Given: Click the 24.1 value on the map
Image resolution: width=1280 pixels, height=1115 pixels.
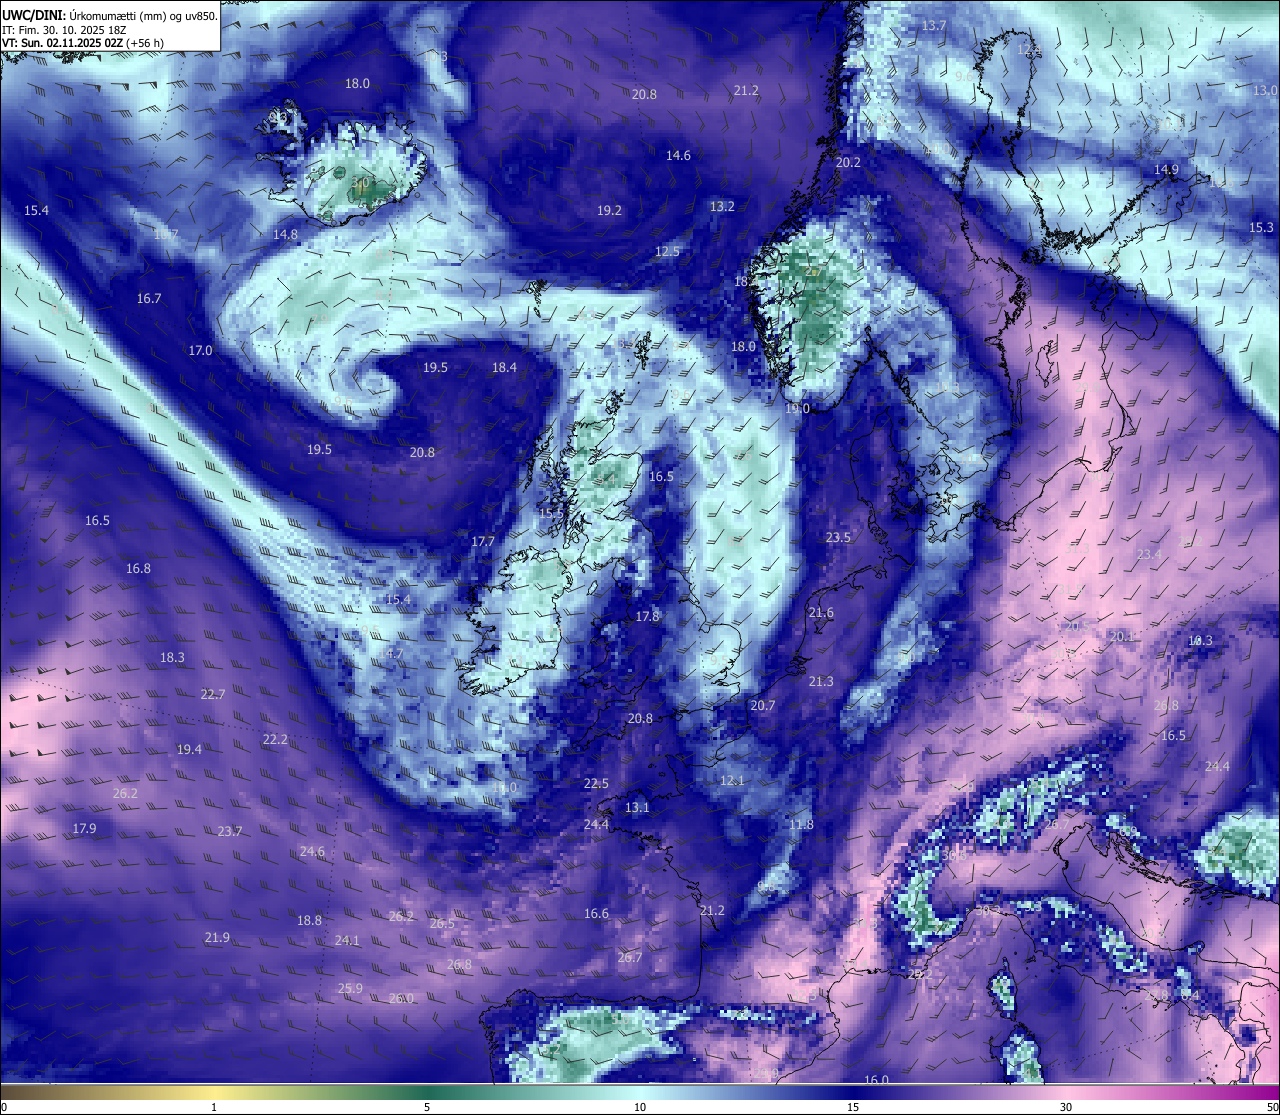Looking at the screenshot, I should 347,940.
